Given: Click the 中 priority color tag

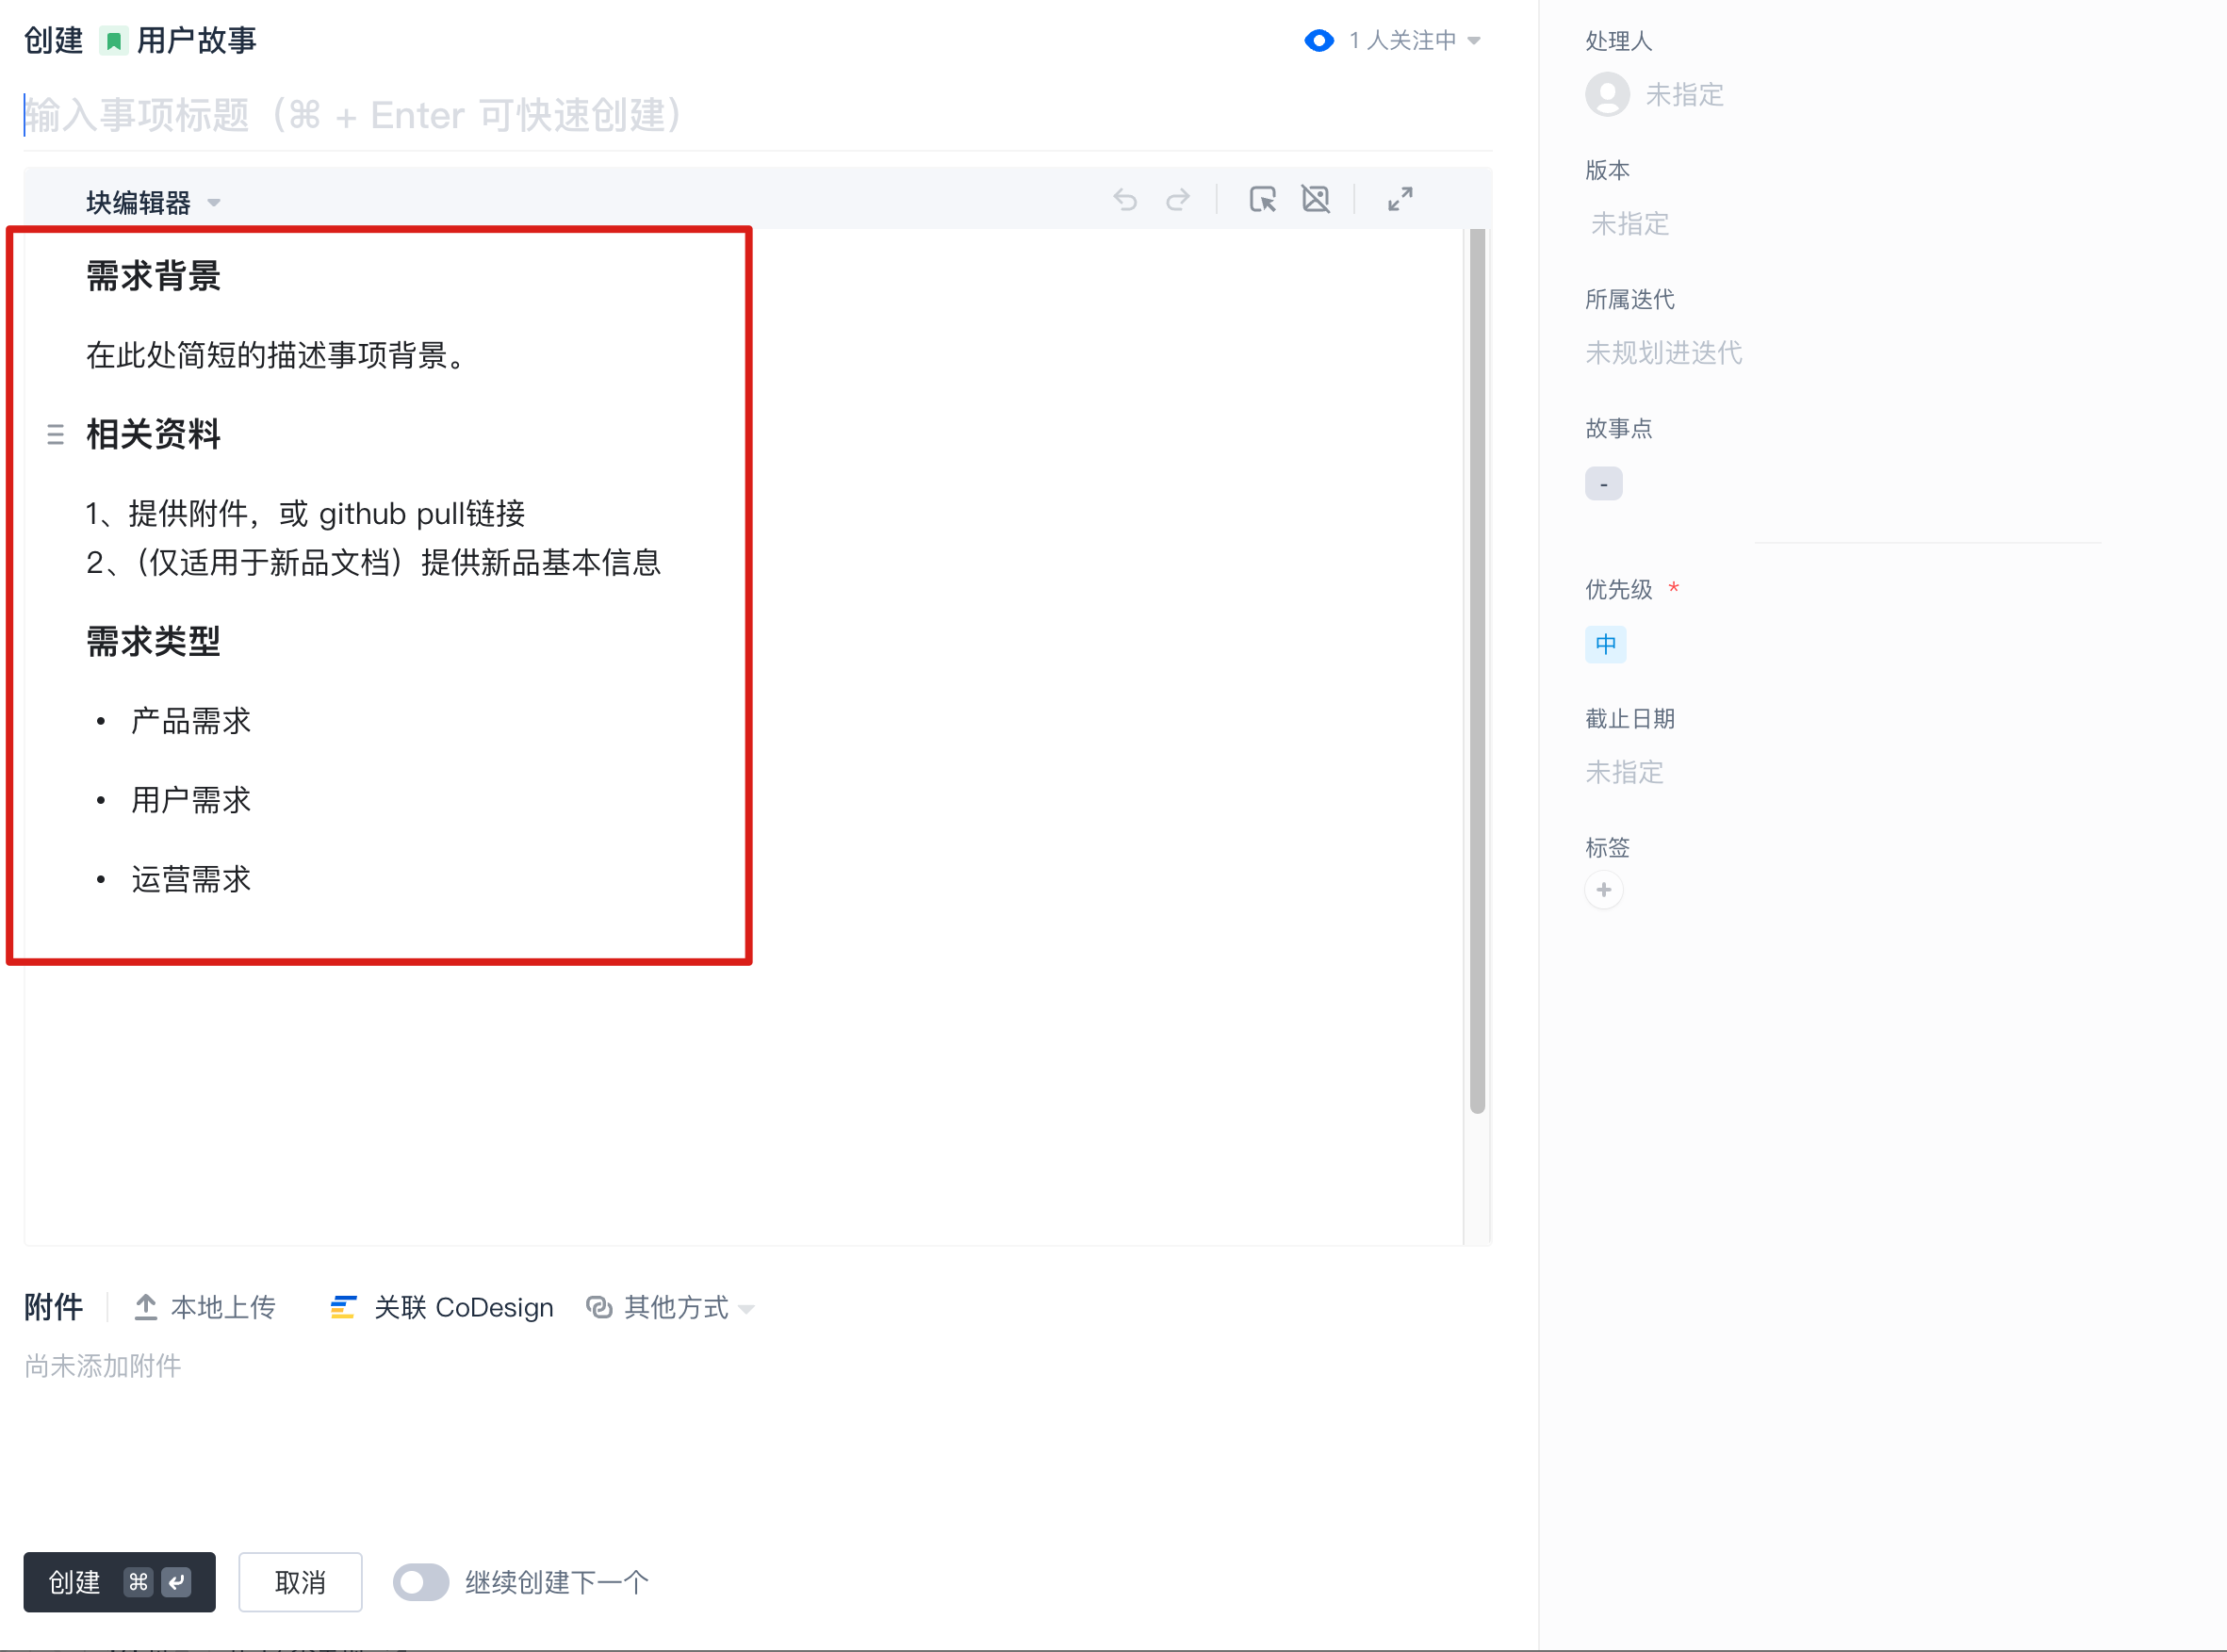Looking at the screenshot, I should coord(1605,644).
